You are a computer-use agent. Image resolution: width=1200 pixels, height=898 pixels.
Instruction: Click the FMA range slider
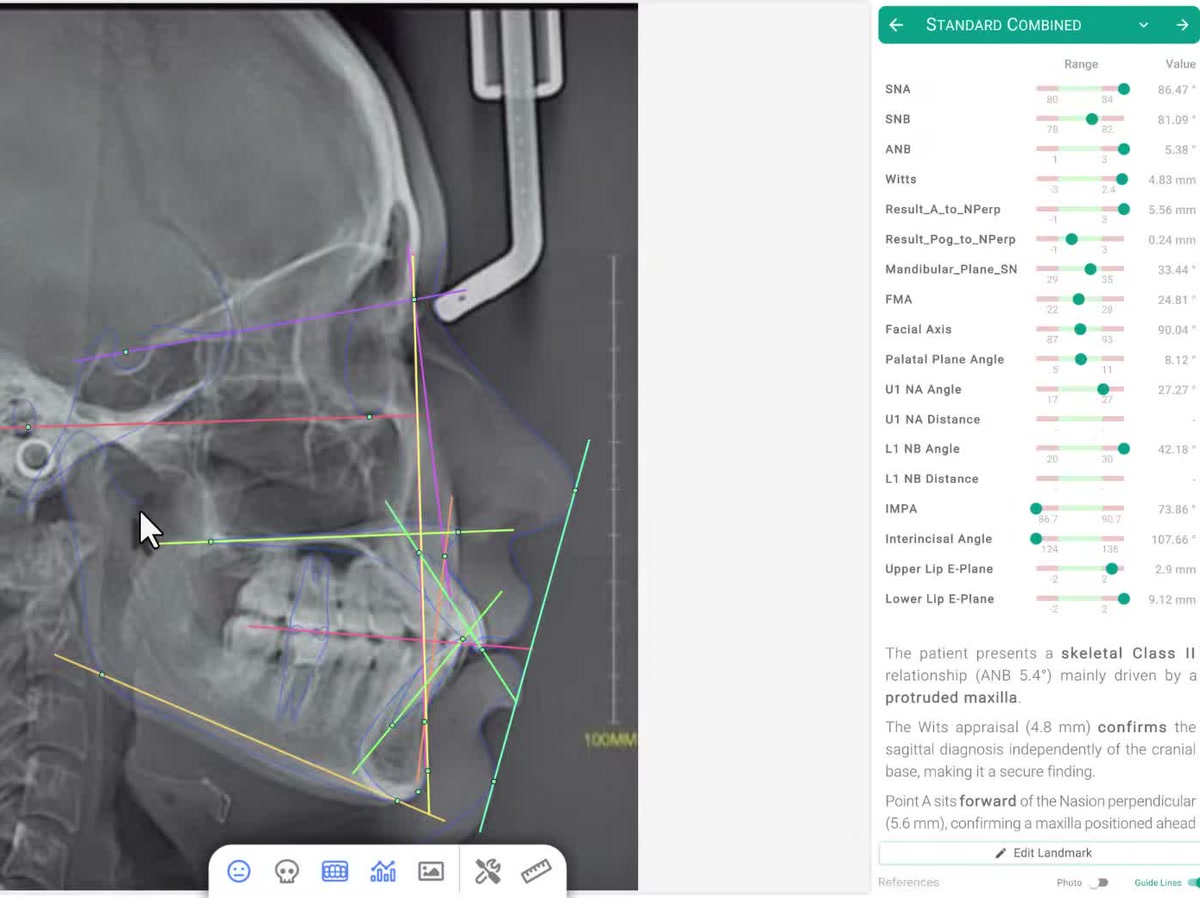(1080, 299)
